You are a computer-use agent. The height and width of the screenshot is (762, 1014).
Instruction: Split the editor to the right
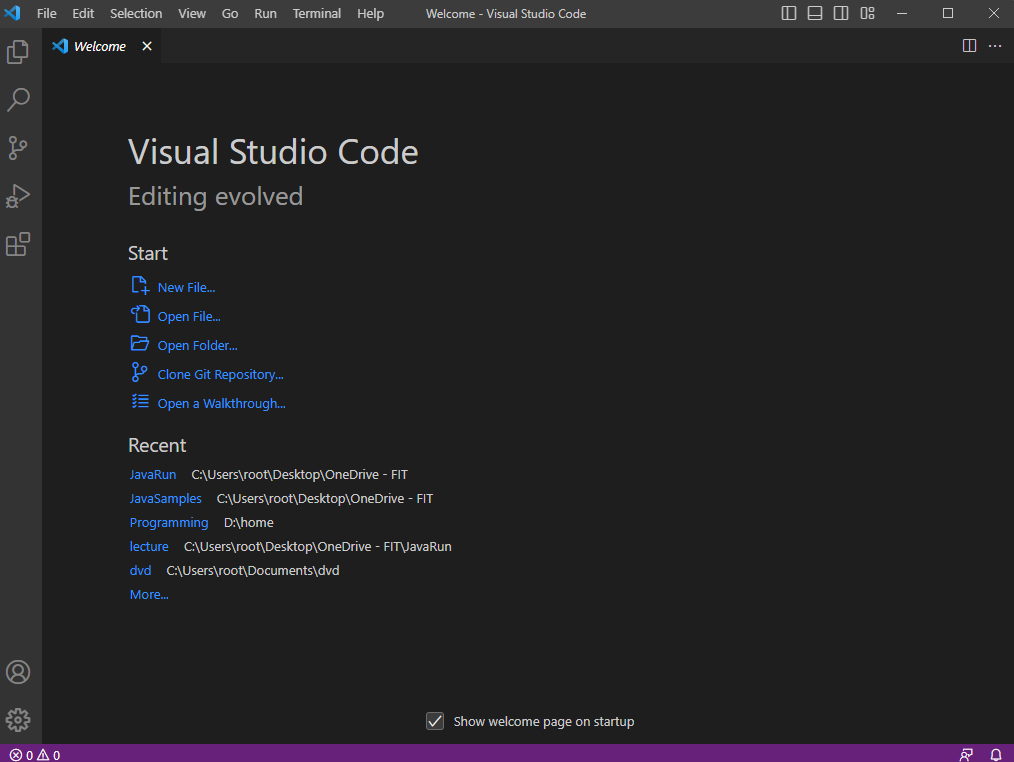tap(969, 46)
